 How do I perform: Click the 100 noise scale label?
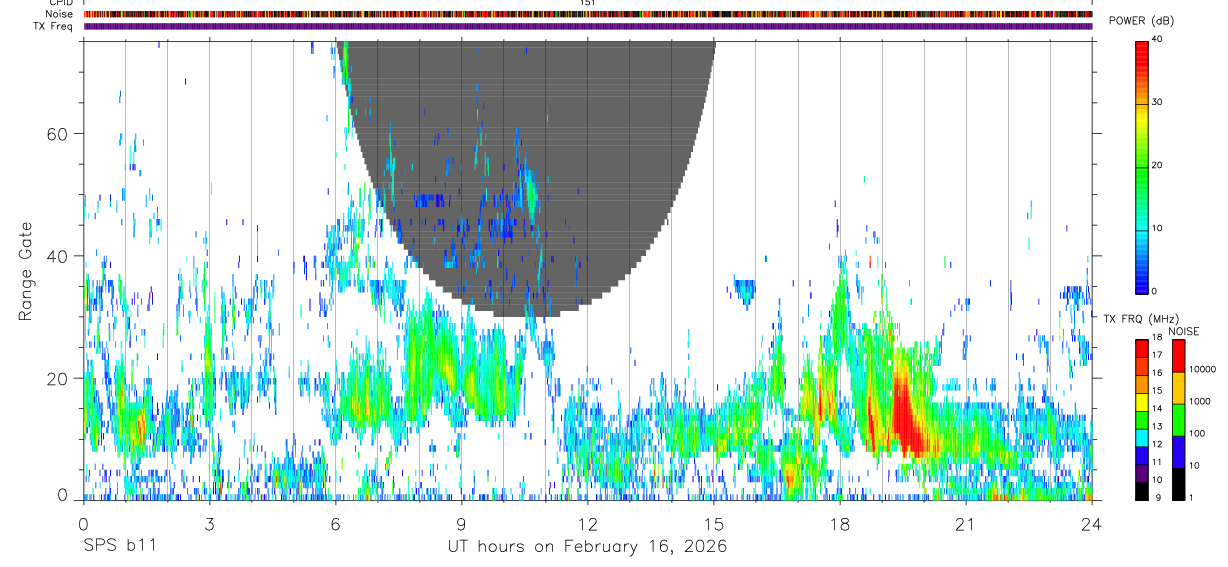tap(1196, 433)
